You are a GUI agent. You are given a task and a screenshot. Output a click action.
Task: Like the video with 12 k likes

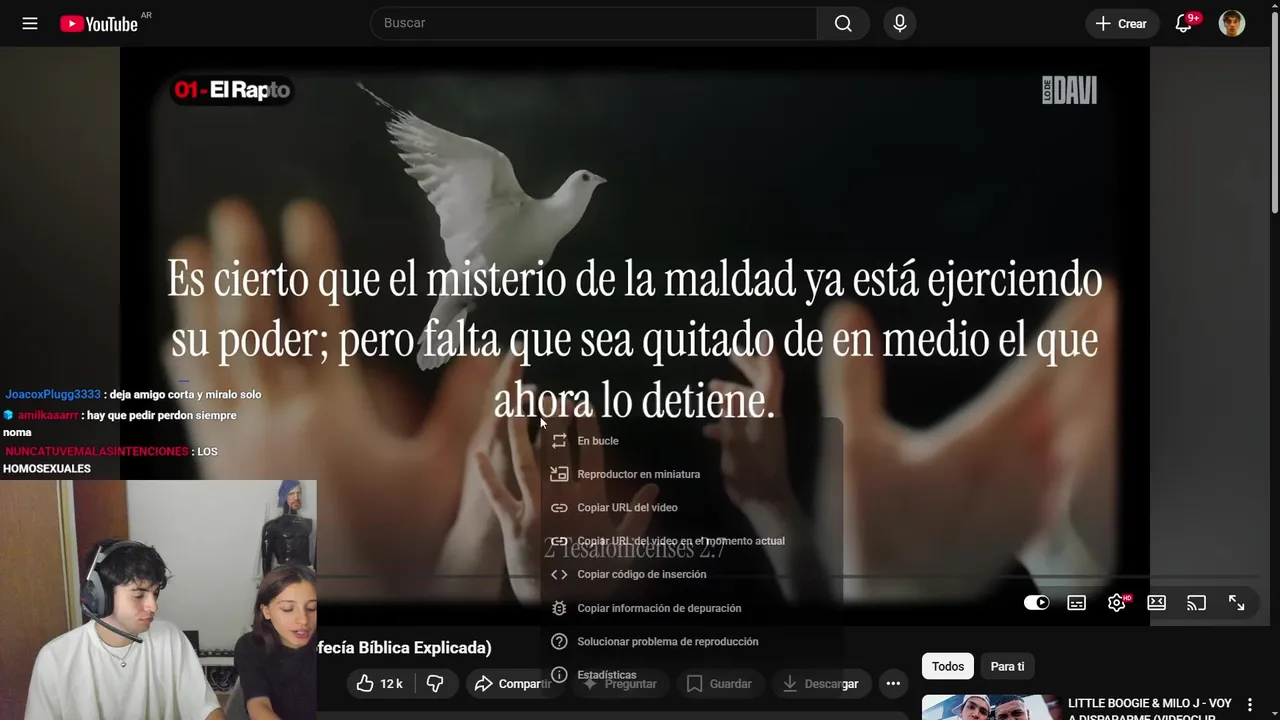click(380, 684)
